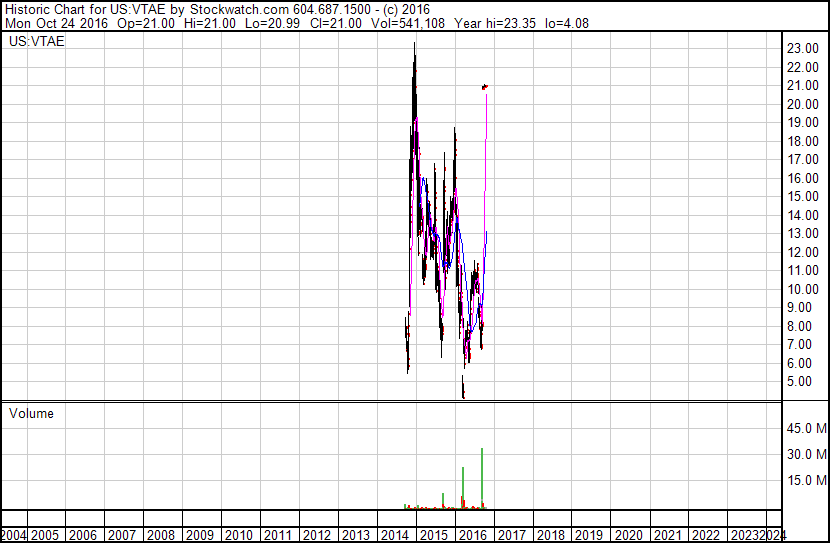Select the 'Op=21.00' opening price value
Image resolution: width=830 pixels, height=543 pixels.
pos(146,23)
